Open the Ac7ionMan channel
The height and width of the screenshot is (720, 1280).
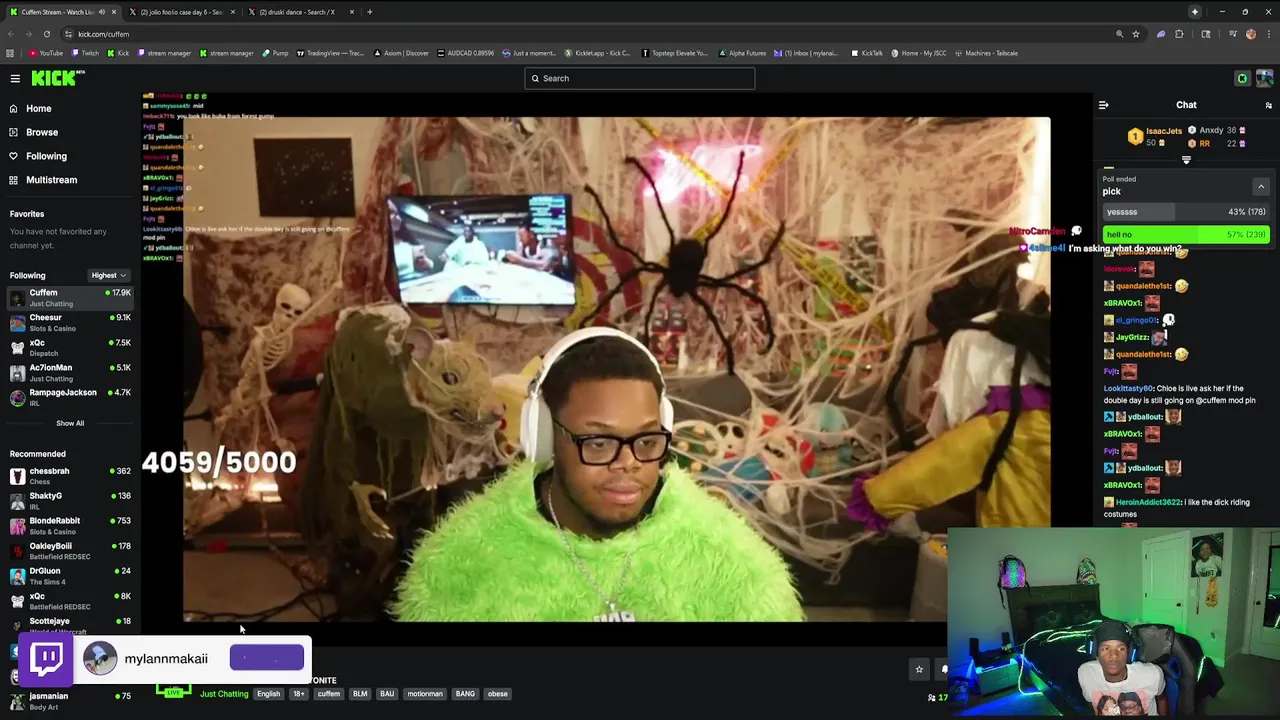[x=70, y=372]
